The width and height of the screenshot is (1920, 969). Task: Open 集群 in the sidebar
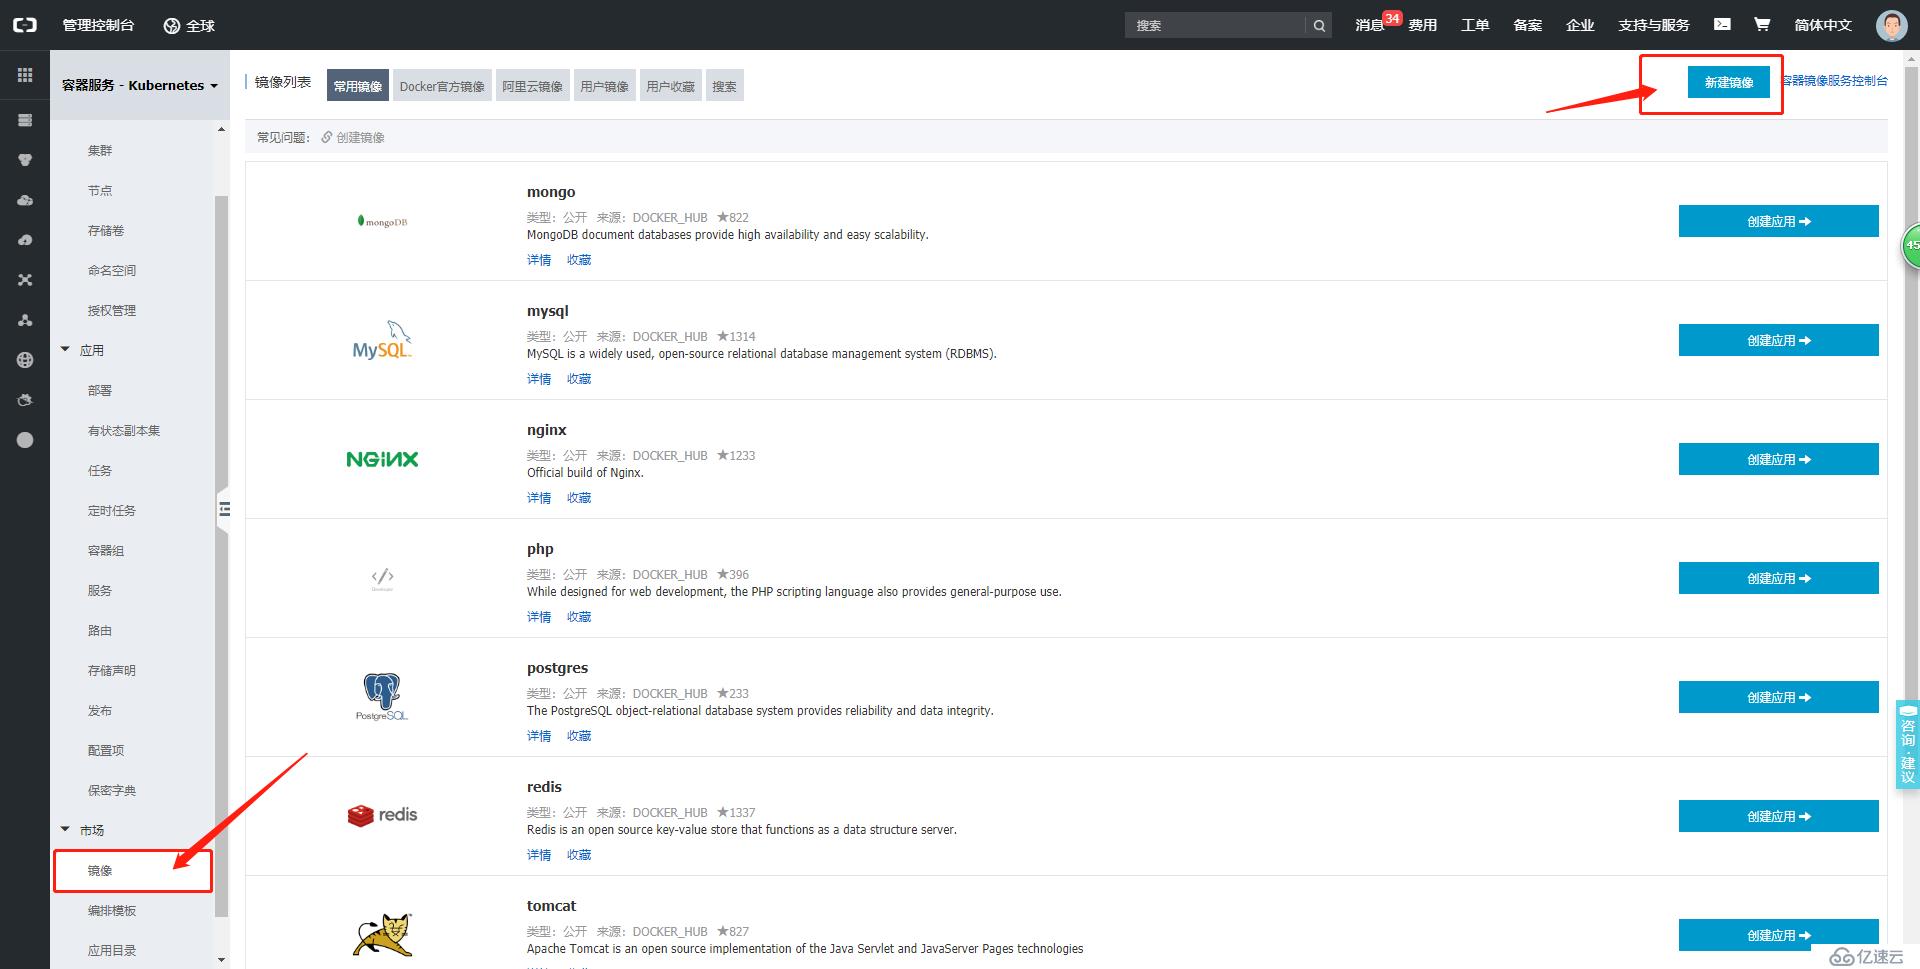[100, 150]
